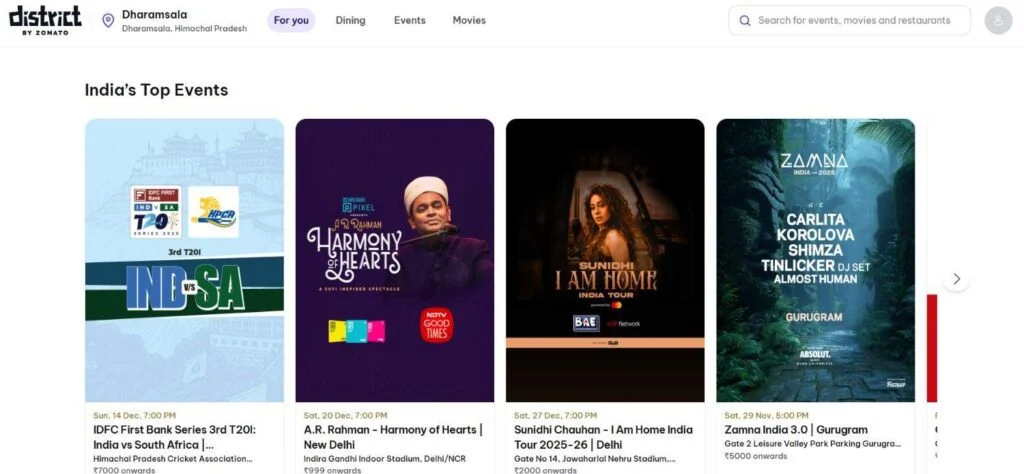This screenshot has width=1024, height=474.
Task: Click the location pin icon
Action: [x=108, y=20]
